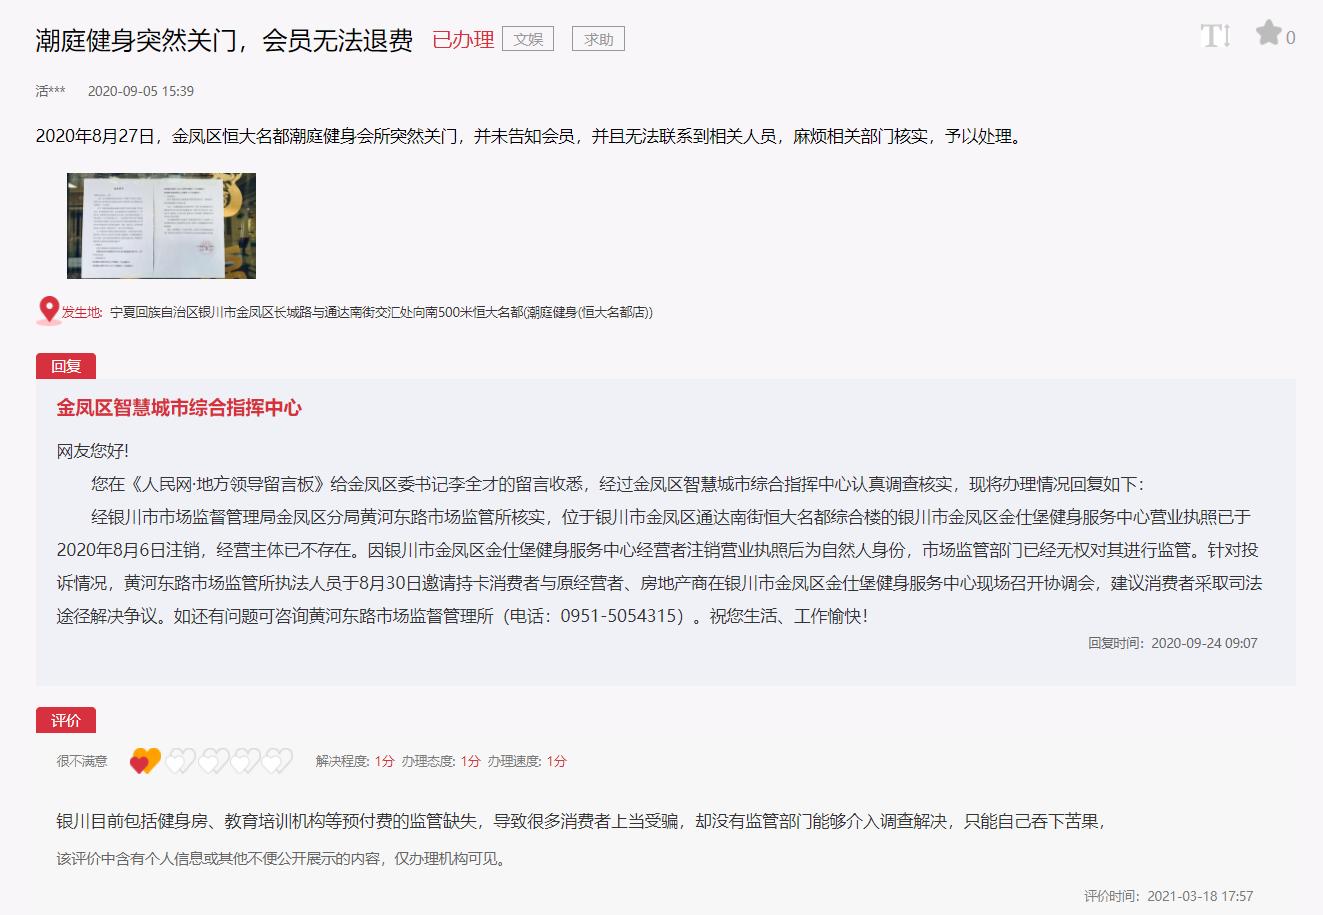Click the second empty heart rating icon

click(180, 762)
